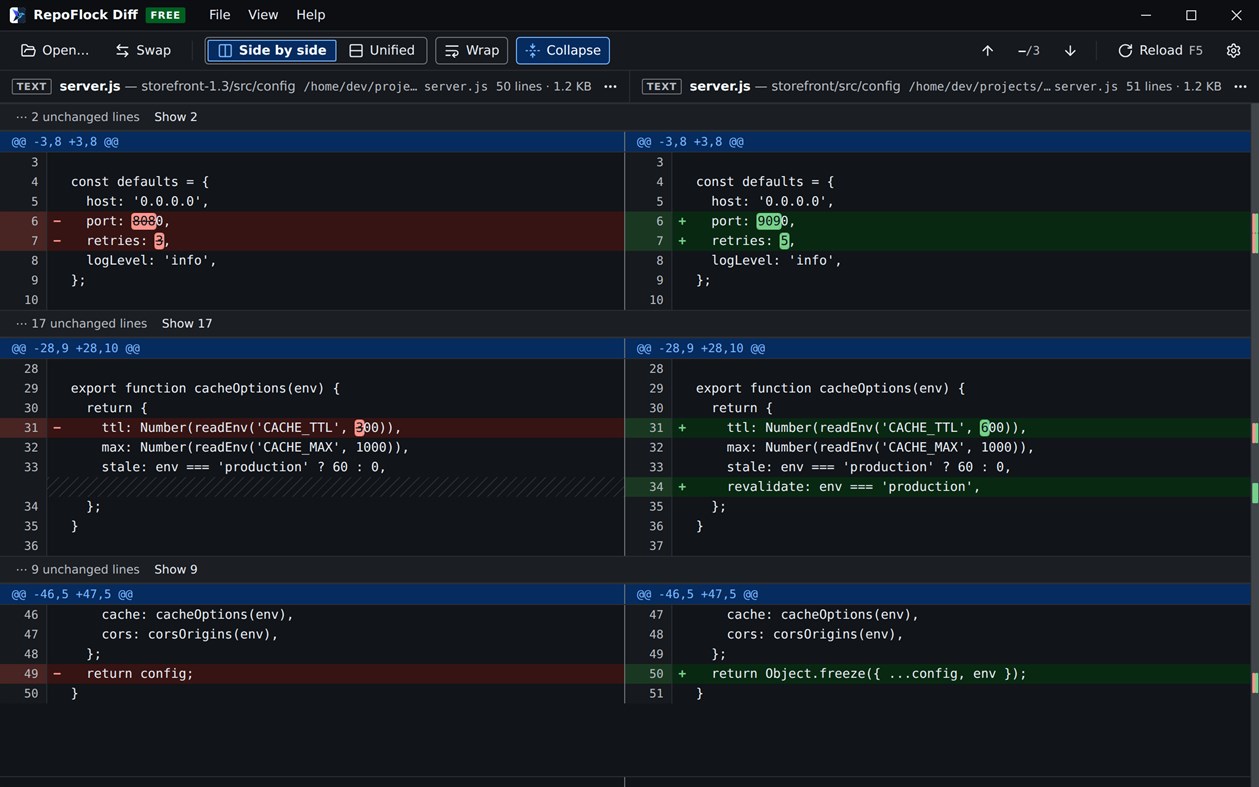Image resolution: width=1259 pixels, height=787 pixels.
Task: Click the right-edge scrollbar change marker near line 34
Action: [x=1255, y=492]
